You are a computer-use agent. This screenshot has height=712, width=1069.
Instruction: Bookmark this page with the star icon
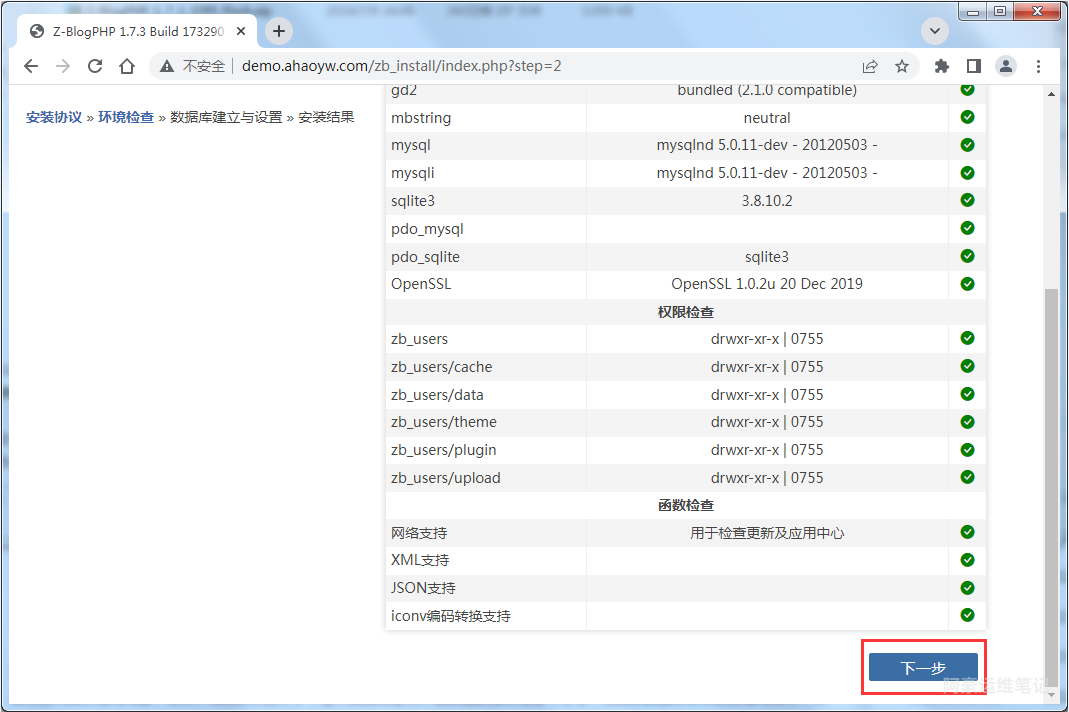902,66
